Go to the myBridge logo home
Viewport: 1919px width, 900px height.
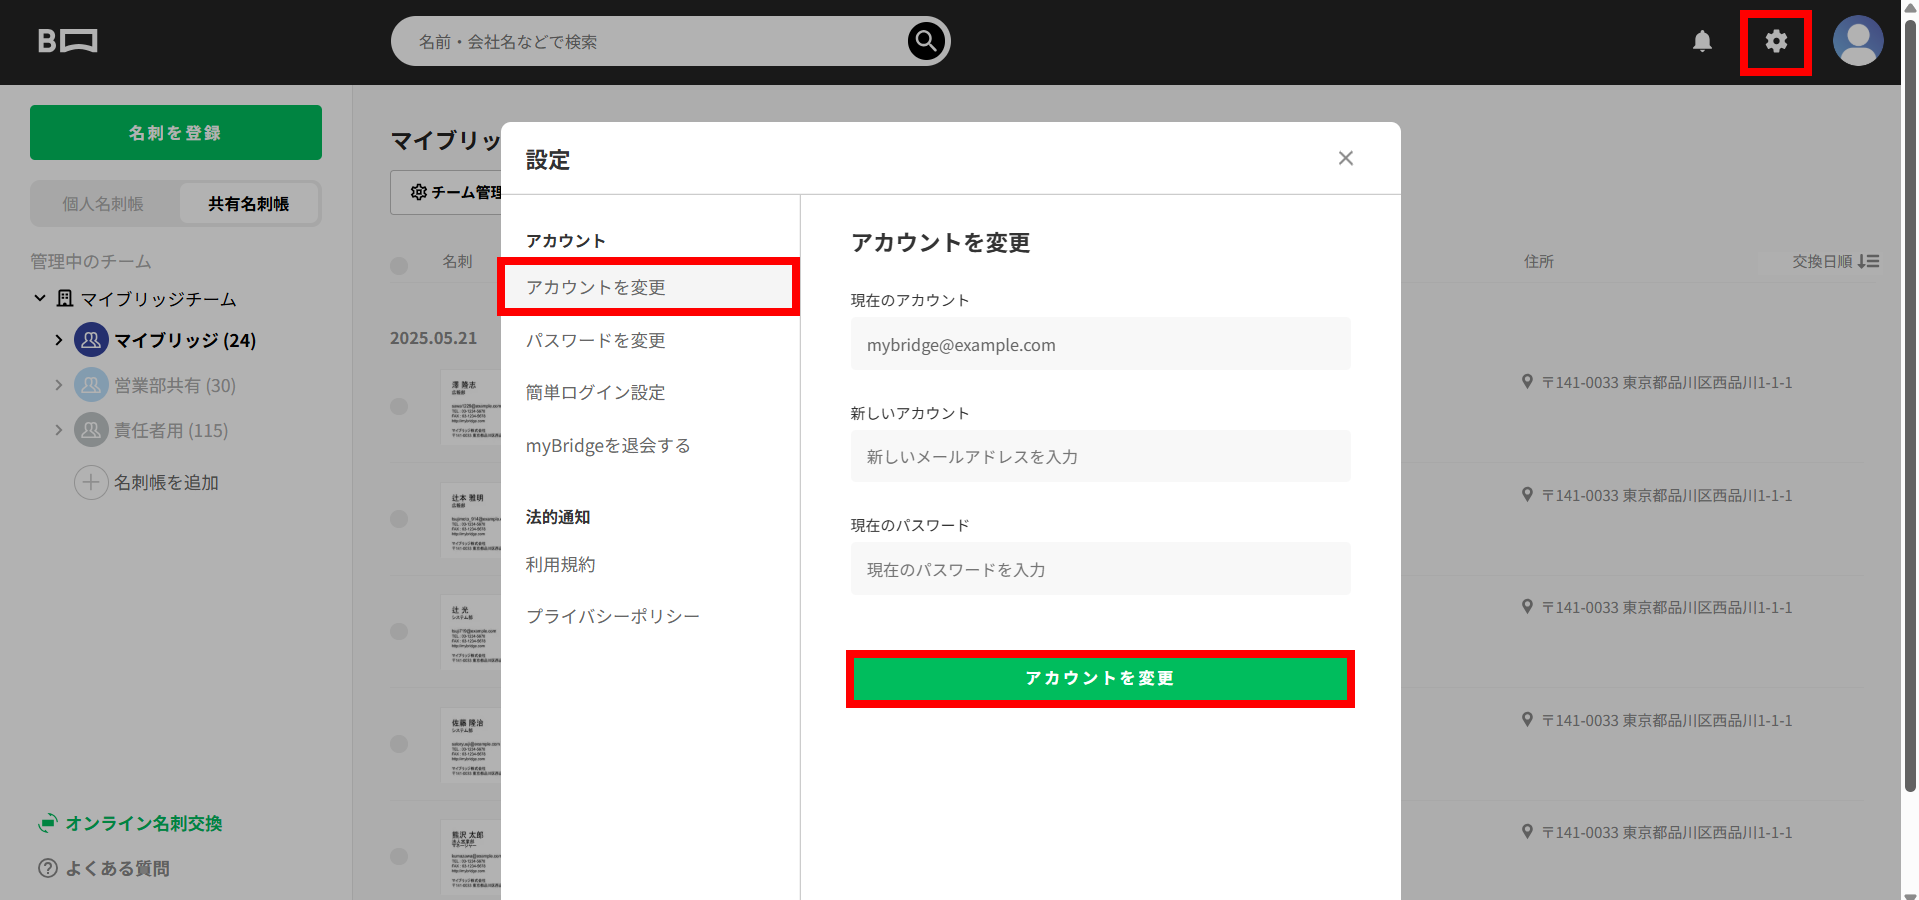point(67,41)
